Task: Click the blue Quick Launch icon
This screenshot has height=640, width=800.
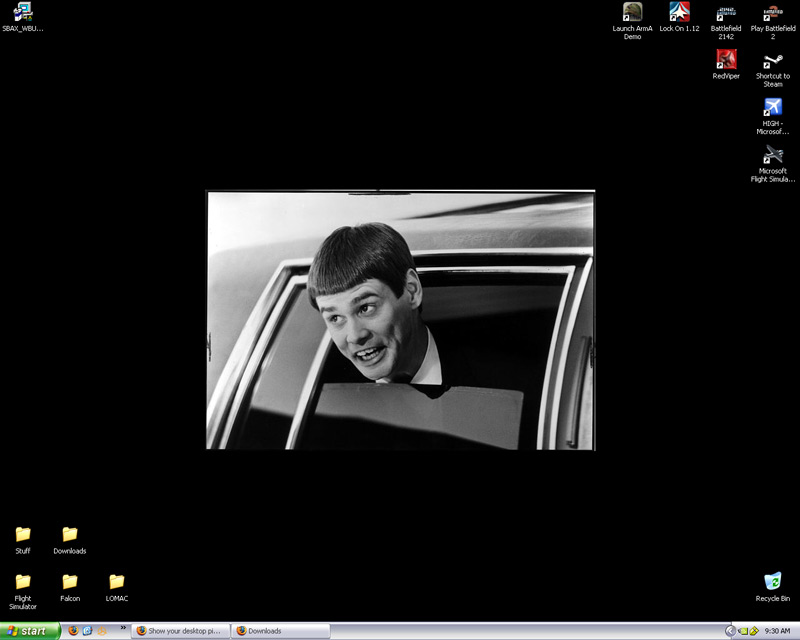Action: [87, 631]
